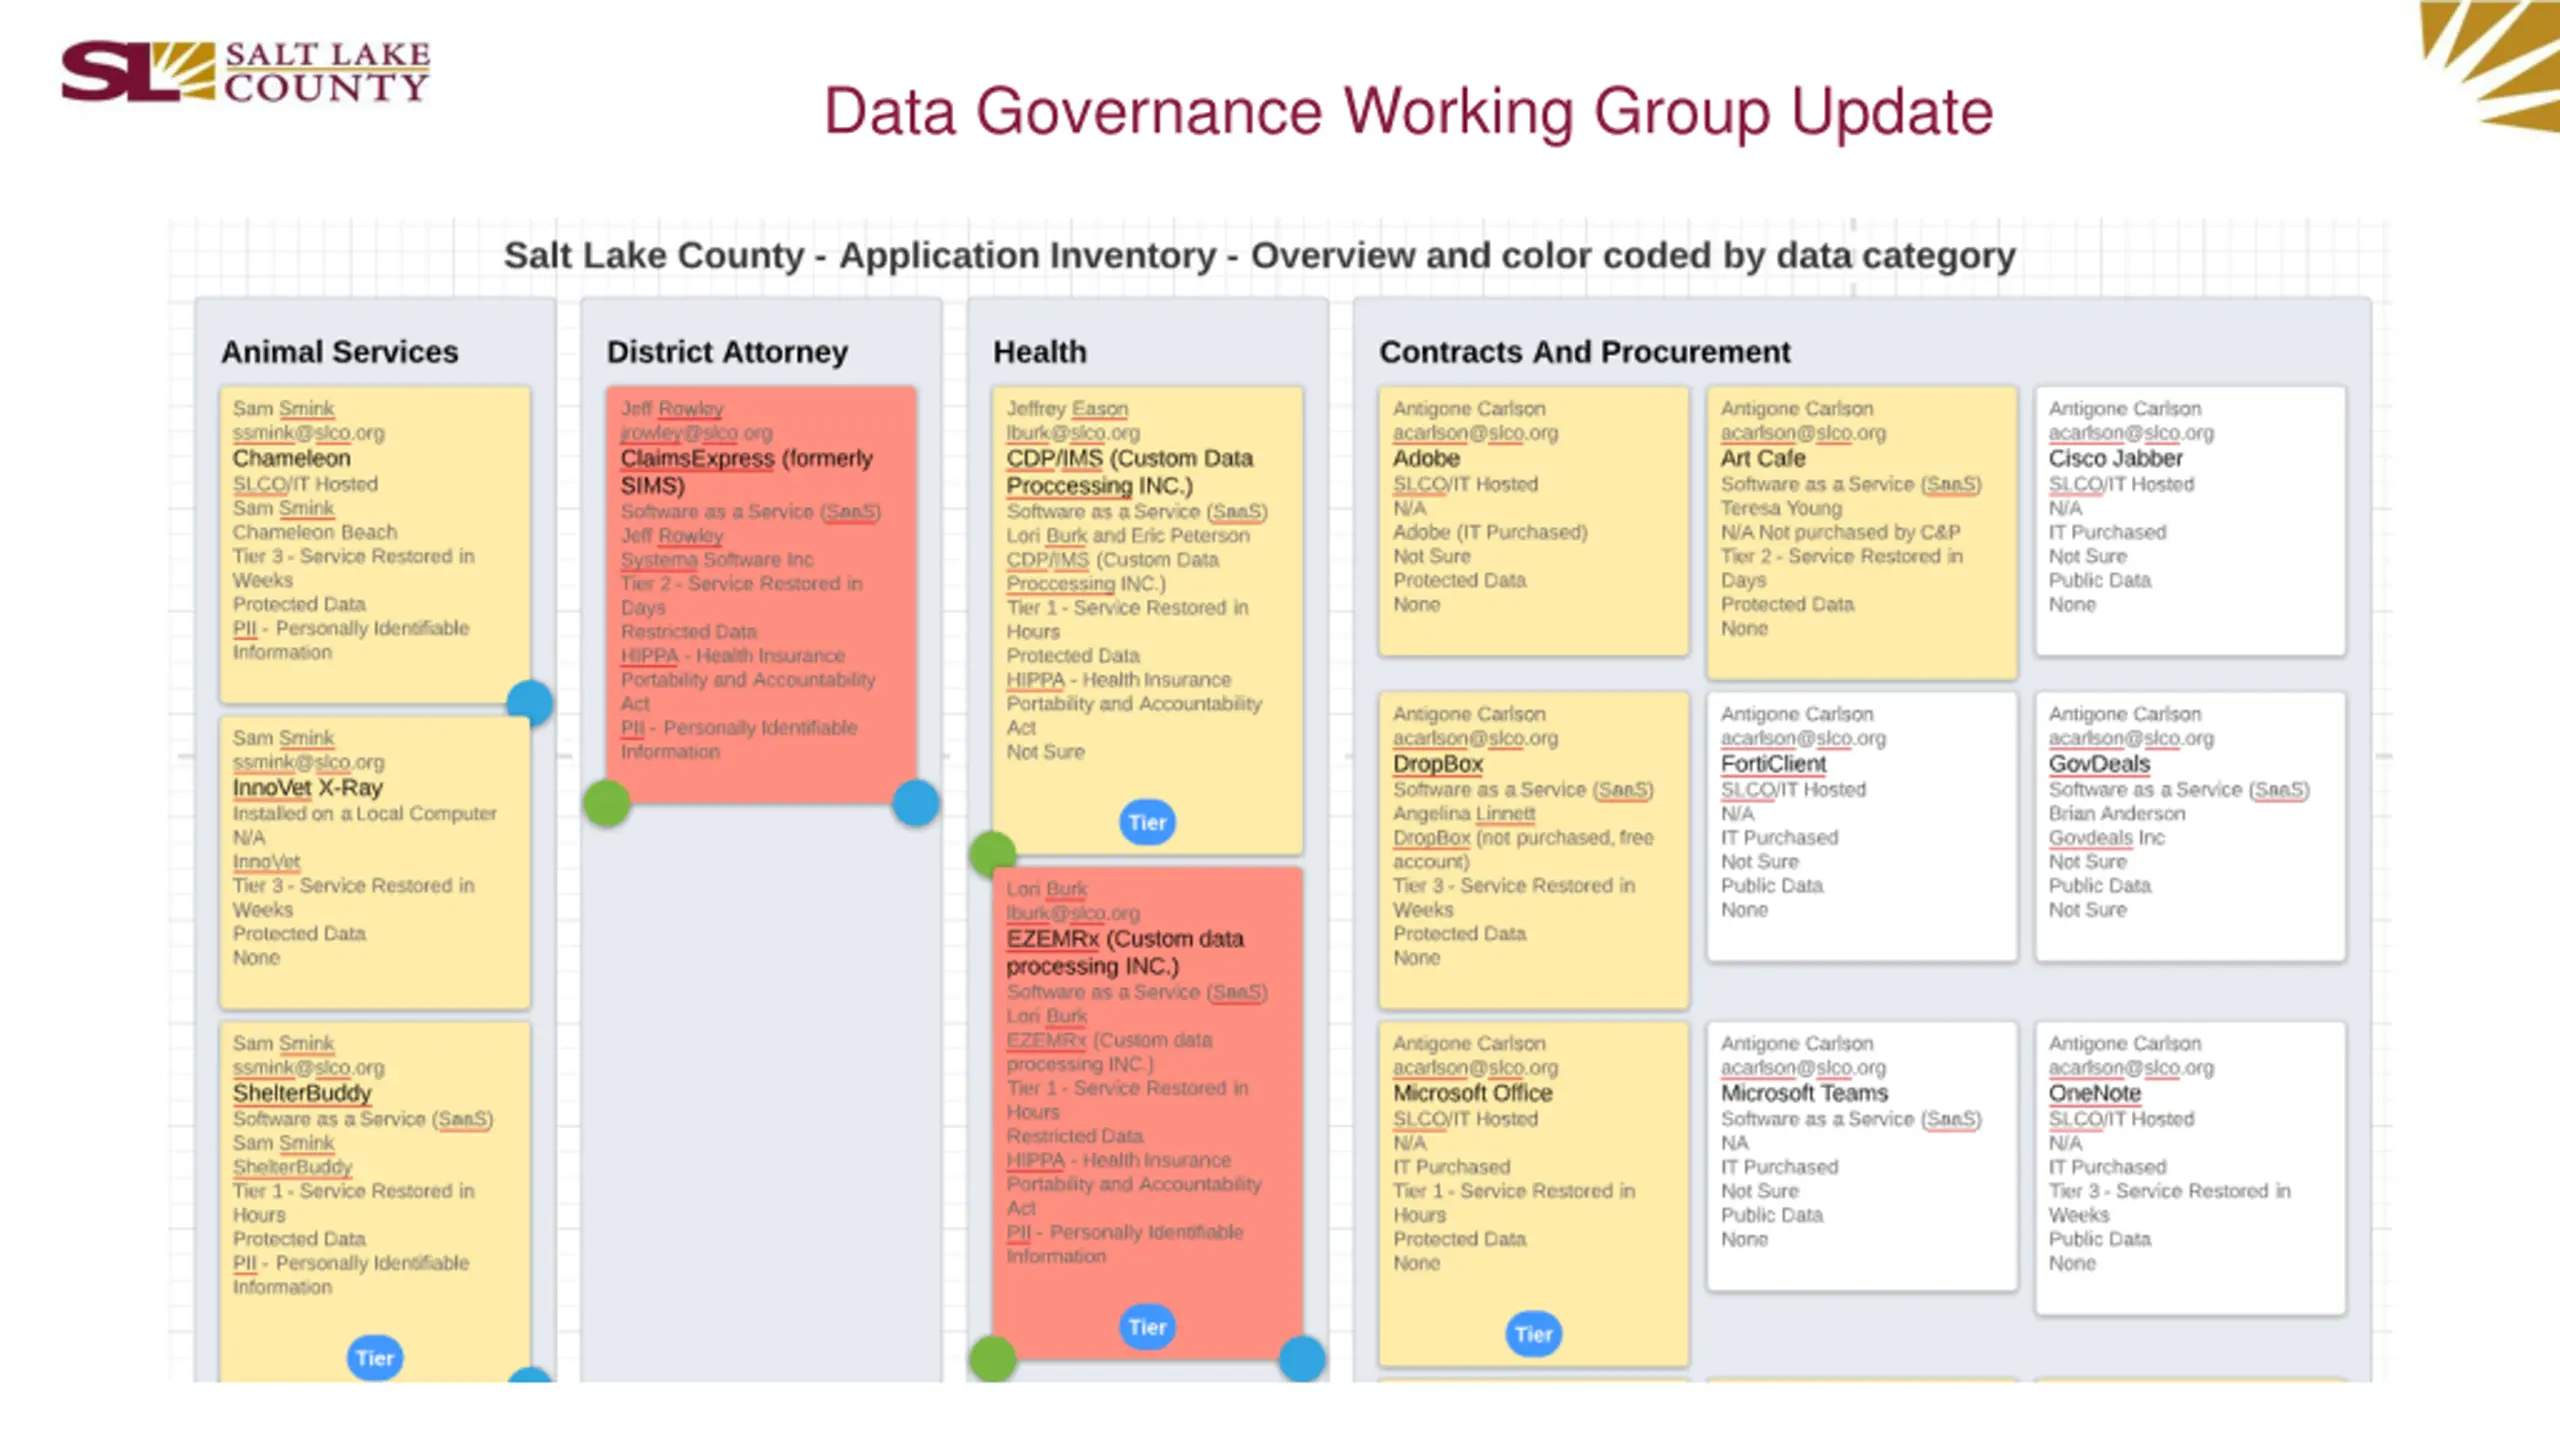Open the acarlson@slco.org link on GovDeals card
The image size is (2560, 1440).
tap(2131, 738)
